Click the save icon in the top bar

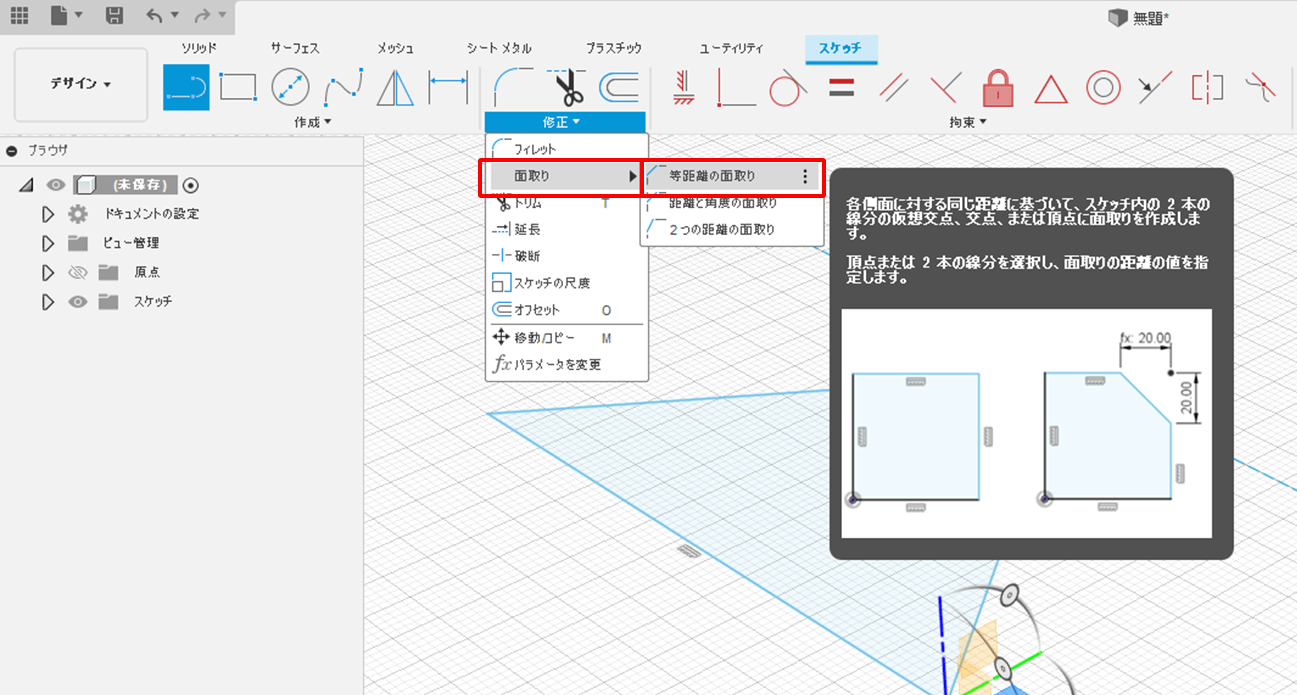[114, 15]
